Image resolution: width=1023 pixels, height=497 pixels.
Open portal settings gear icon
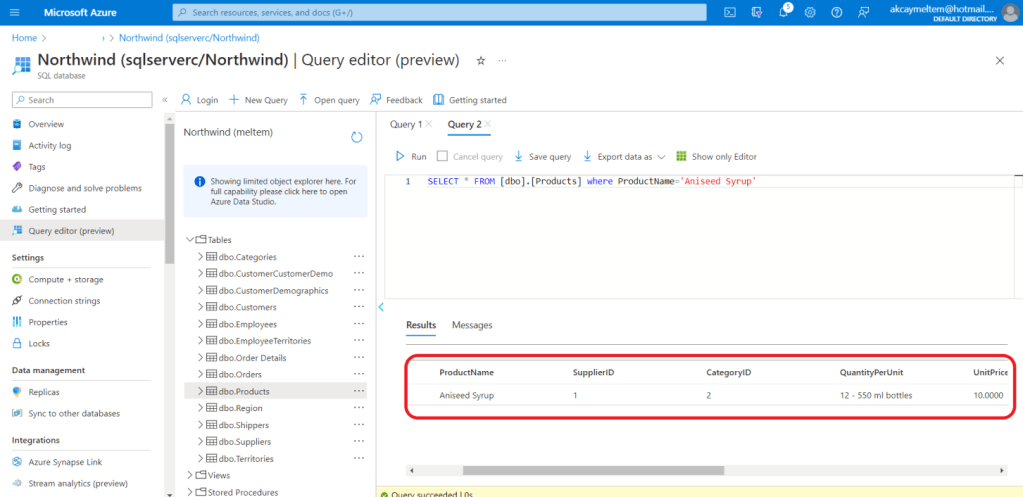coord(809,12)
